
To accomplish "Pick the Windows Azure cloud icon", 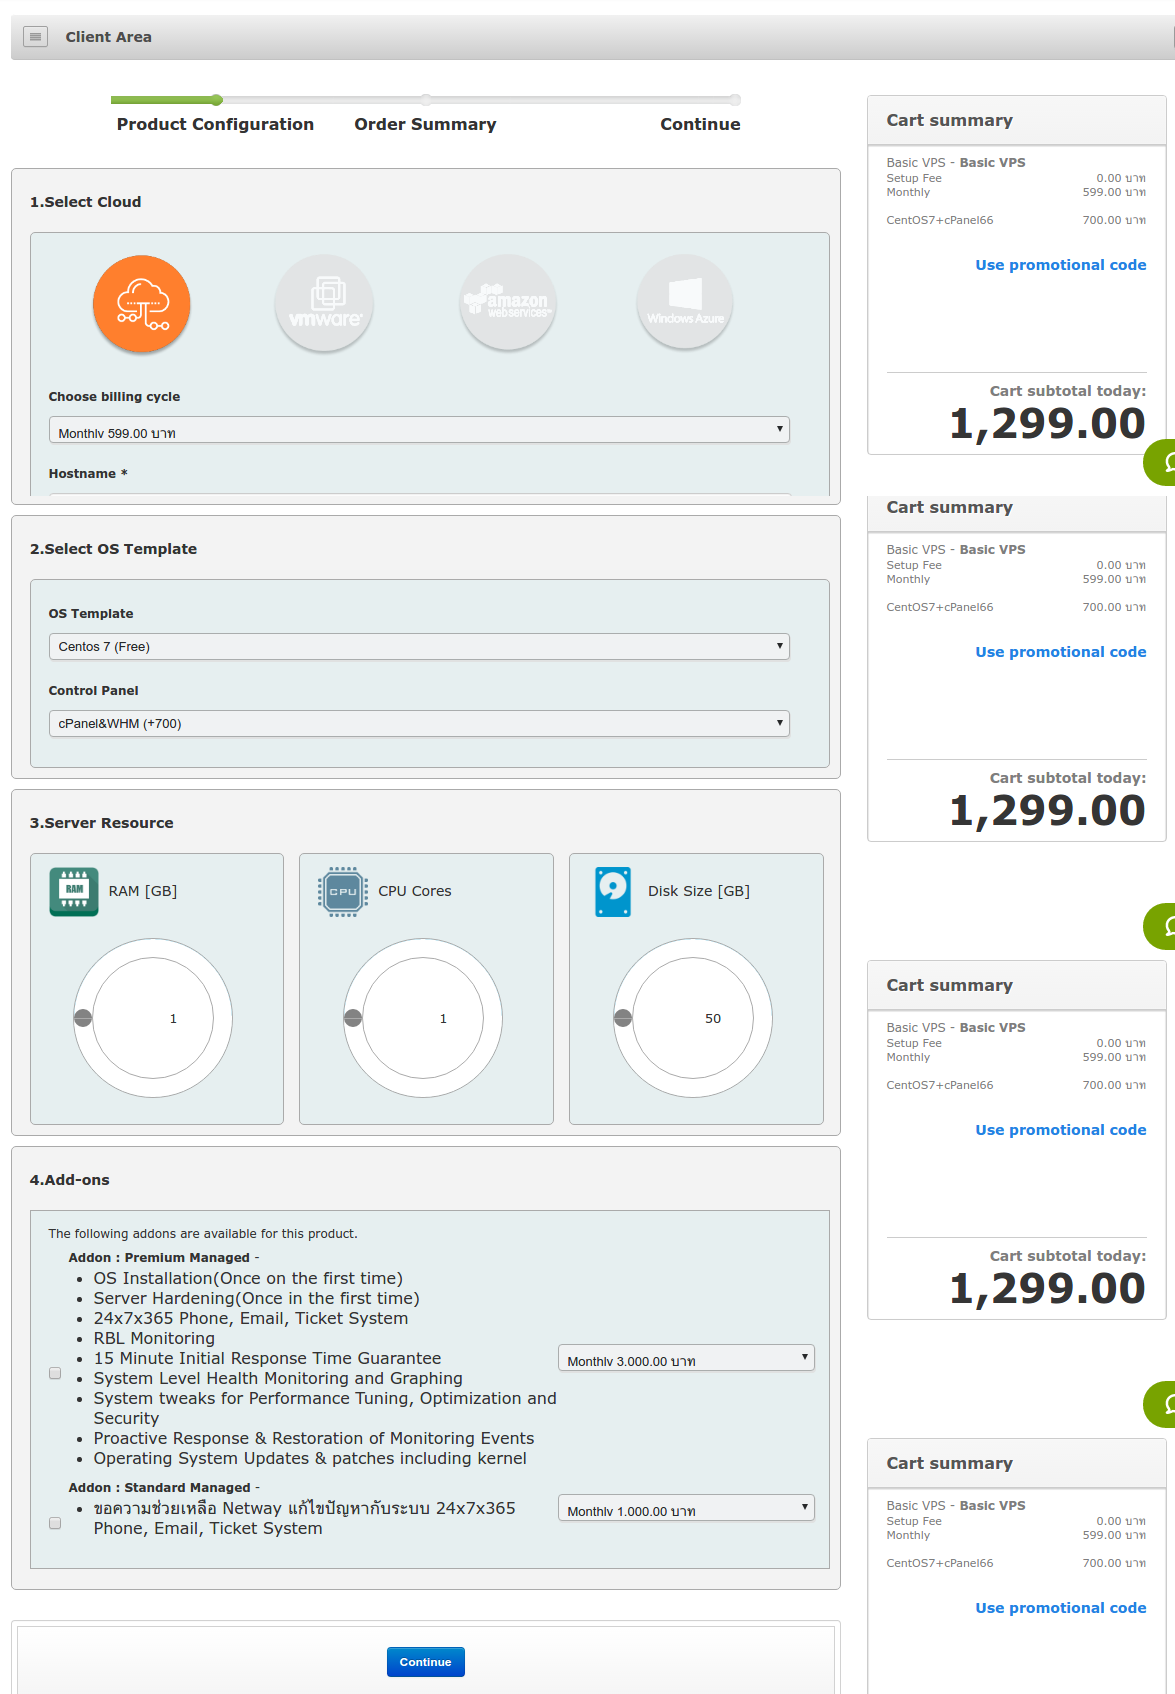I will coord(685,303).
